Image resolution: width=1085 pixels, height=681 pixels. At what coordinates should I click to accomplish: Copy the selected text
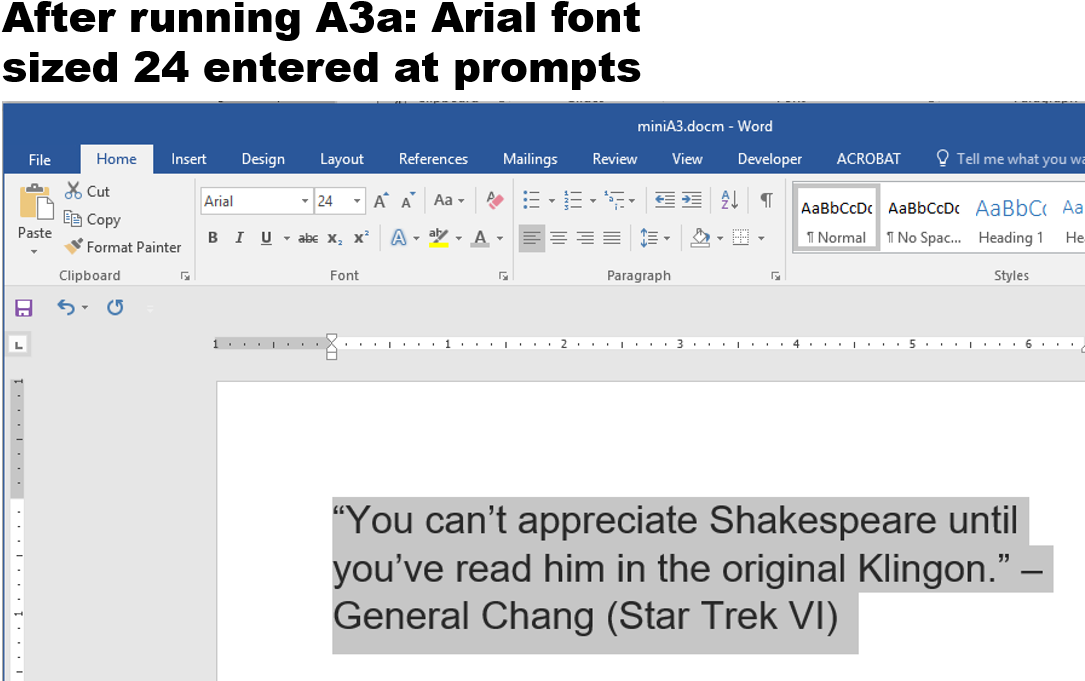(x=92, y=219)
